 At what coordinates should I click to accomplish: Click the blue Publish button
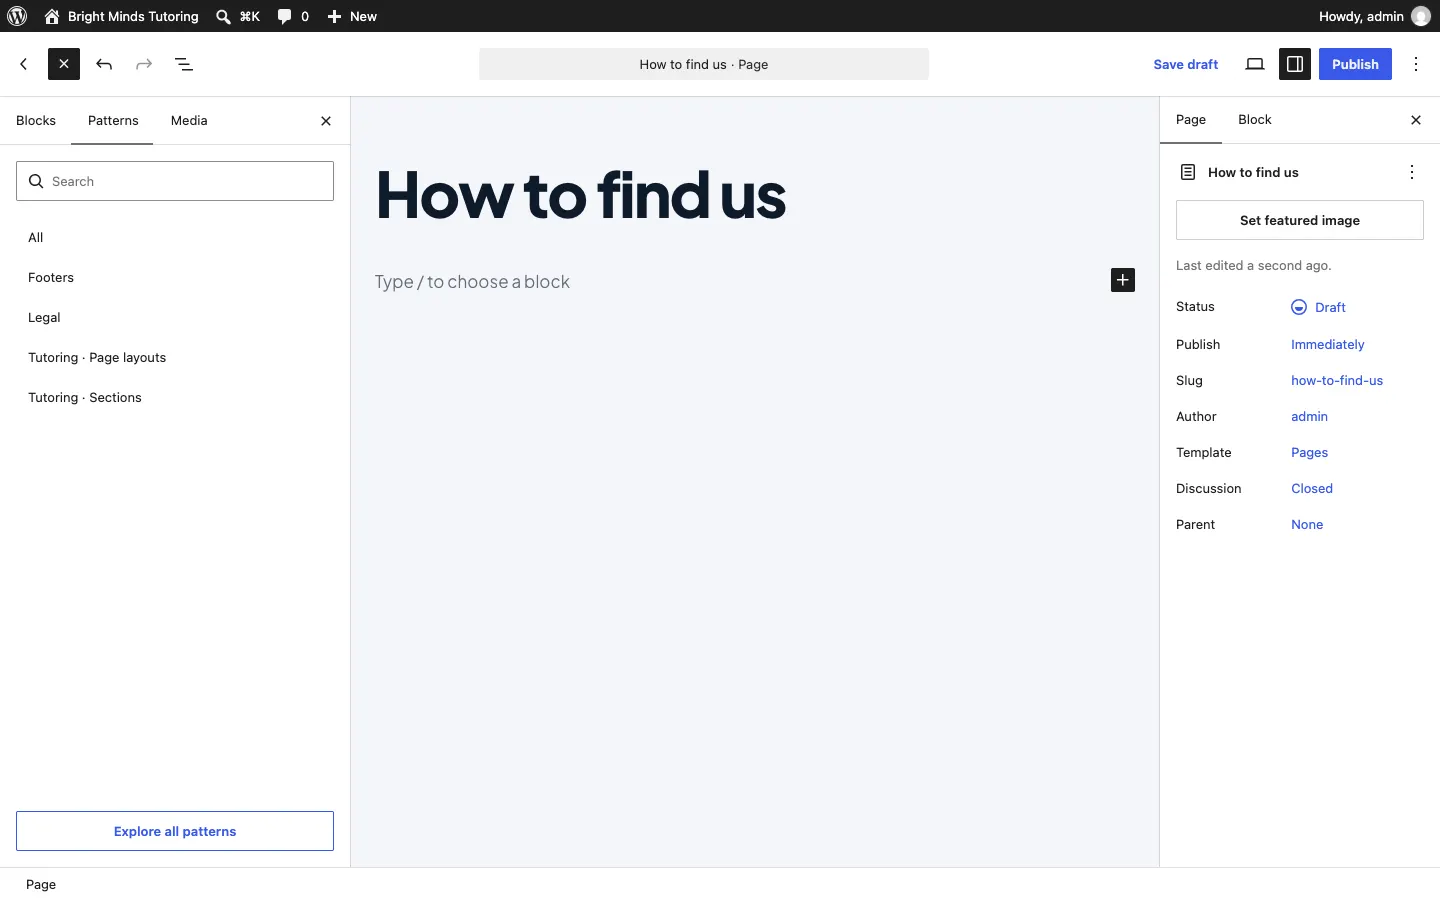pyautogui.click(x=1355, y=64)
